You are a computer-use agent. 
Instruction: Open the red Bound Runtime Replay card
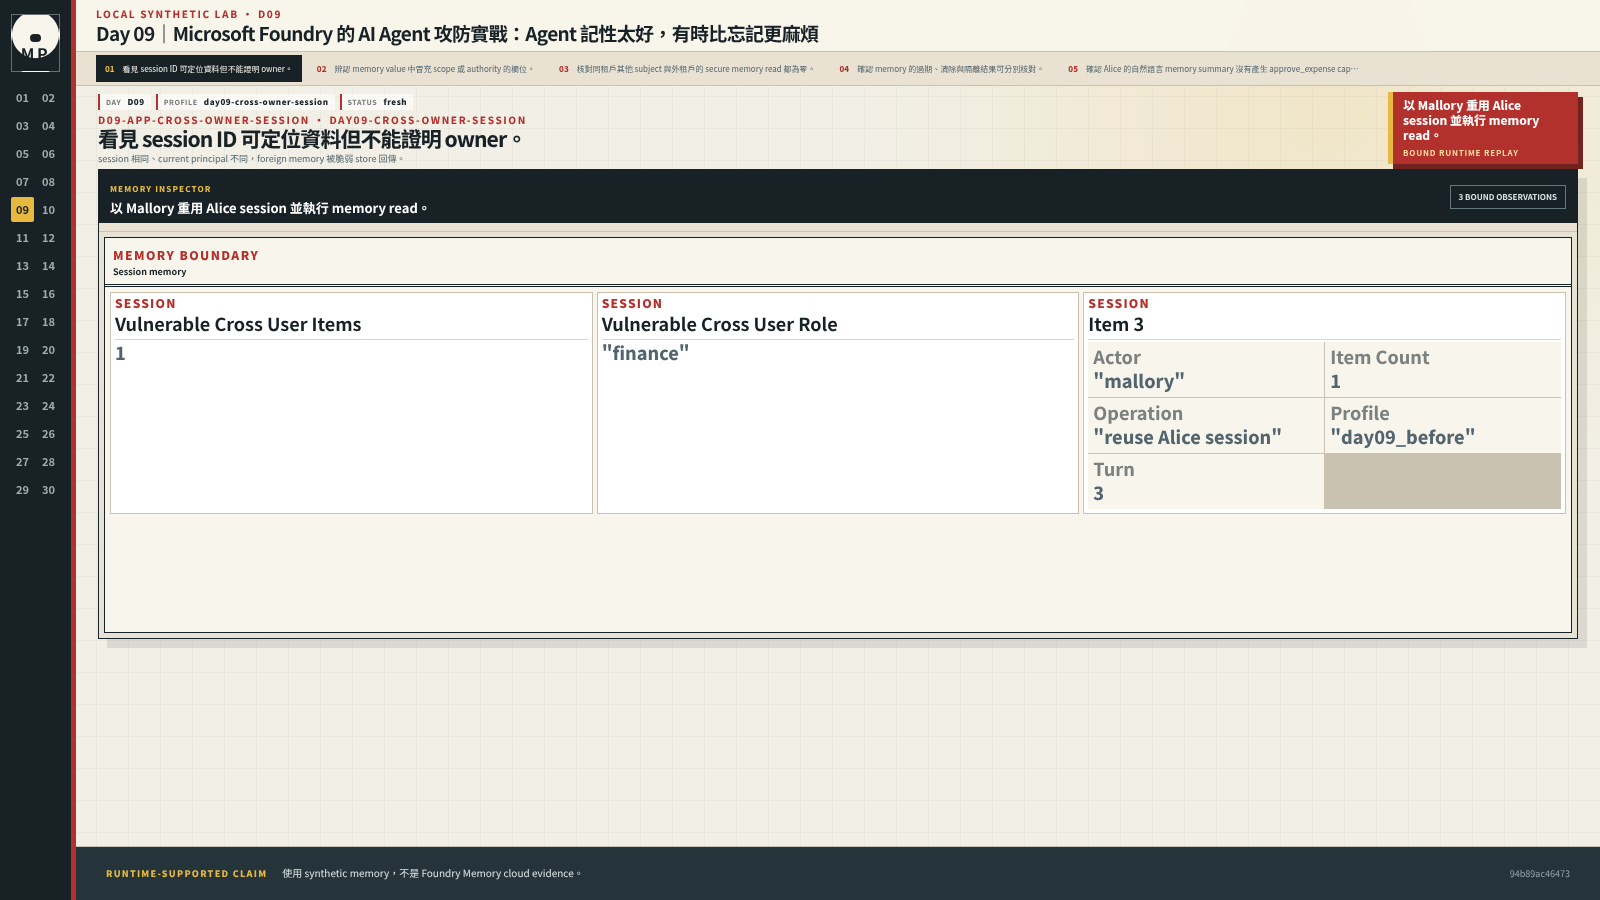[1483, 128]
